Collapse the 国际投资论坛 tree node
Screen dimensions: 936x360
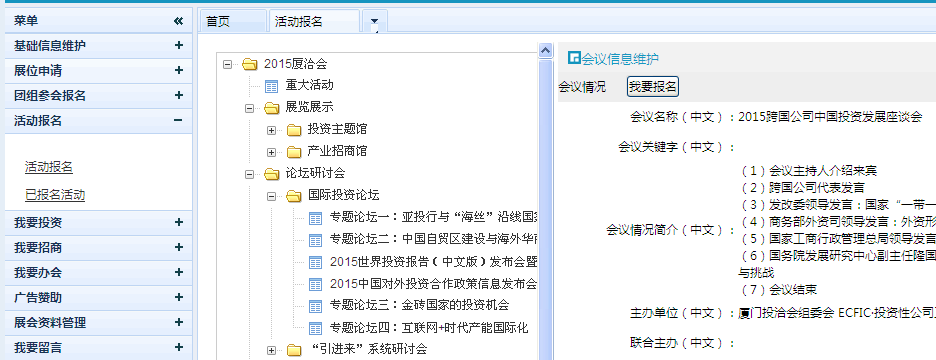pyautogui.click(x=272, y=195)
